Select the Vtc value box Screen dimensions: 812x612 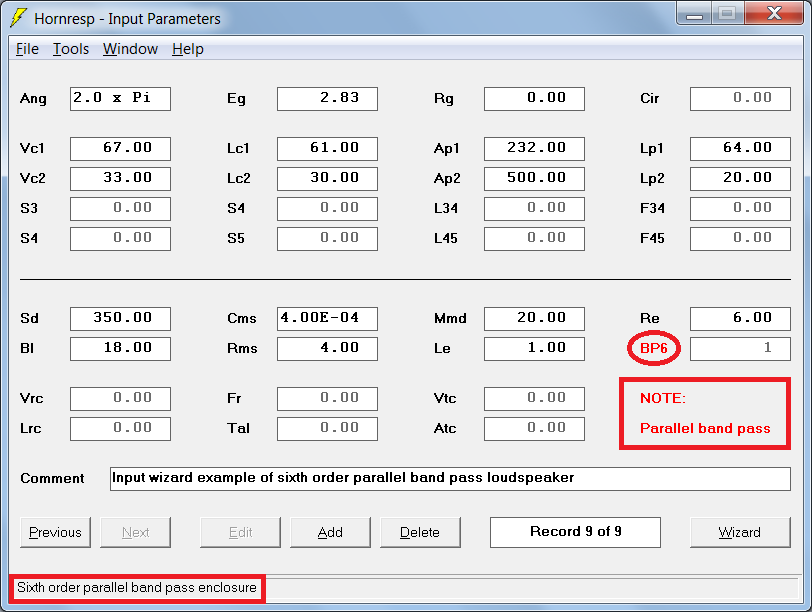click(x=534, y=399)
